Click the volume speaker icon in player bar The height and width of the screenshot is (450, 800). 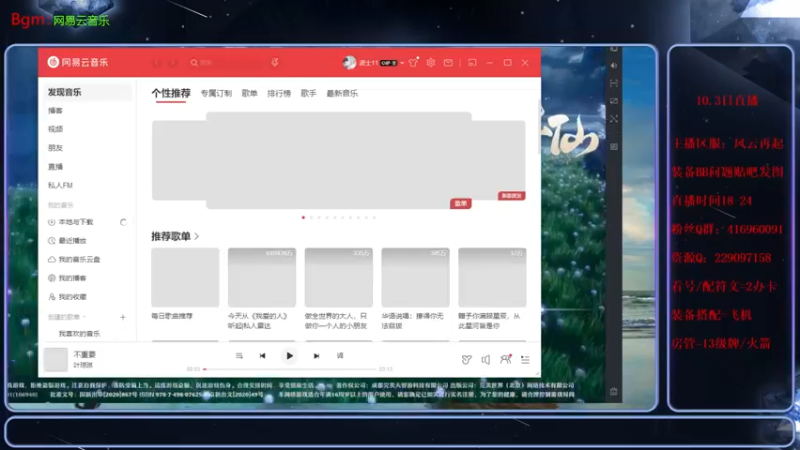[486, 360]
